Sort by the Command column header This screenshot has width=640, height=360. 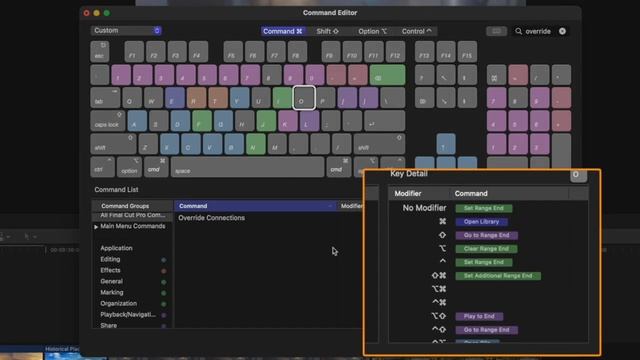click(x=256, y=206)
